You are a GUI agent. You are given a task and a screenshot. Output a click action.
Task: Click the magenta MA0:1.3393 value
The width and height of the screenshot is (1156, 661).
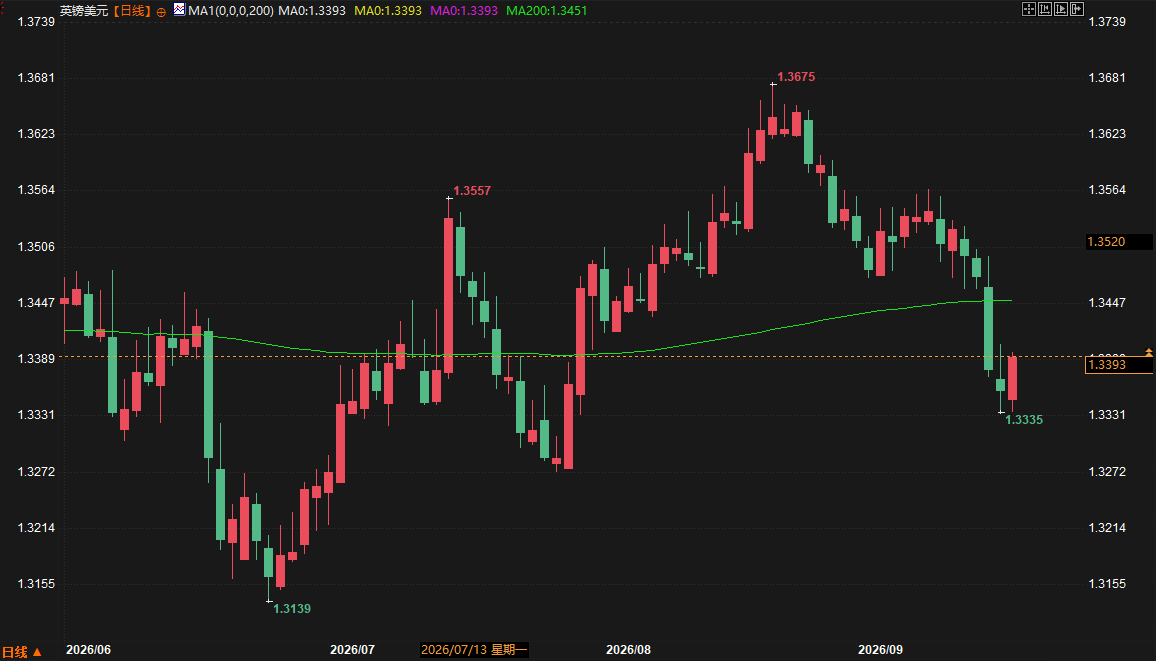[x=464, y=11]
